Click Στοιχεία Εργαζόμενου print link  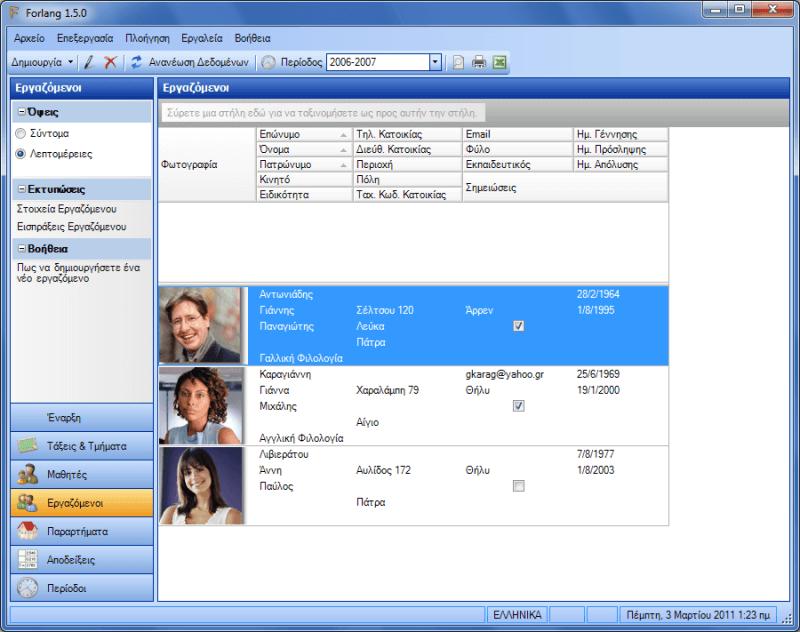click(67, 209)
